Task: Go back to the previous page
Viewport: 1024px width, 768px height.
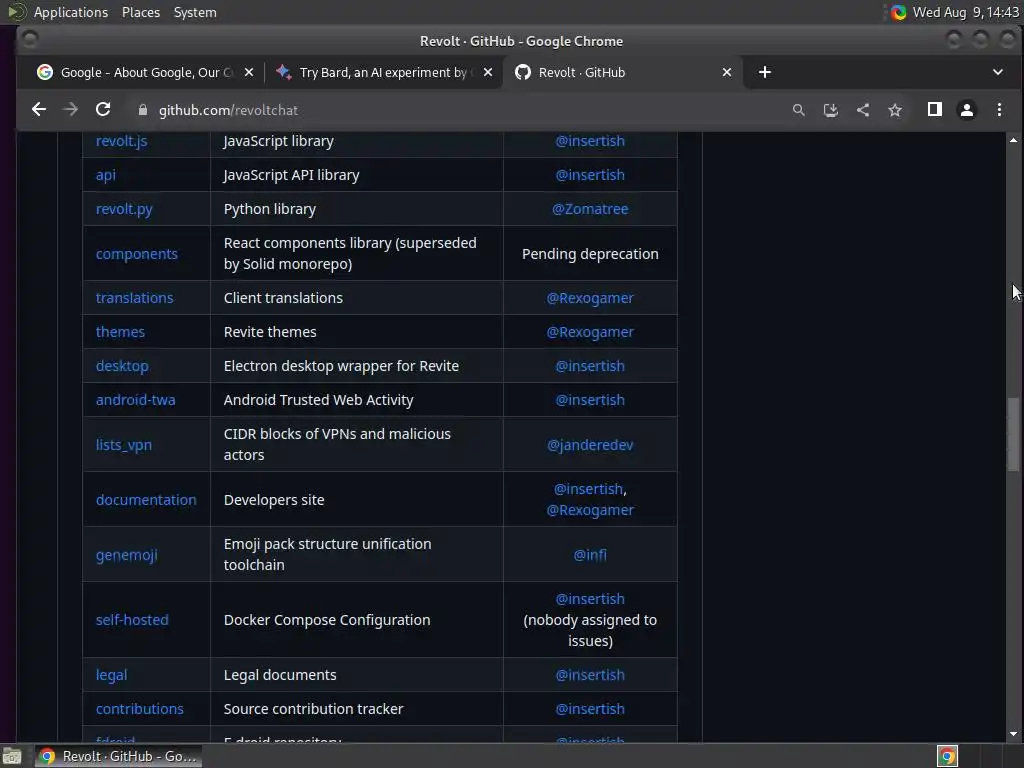Action: click(39, 110)
